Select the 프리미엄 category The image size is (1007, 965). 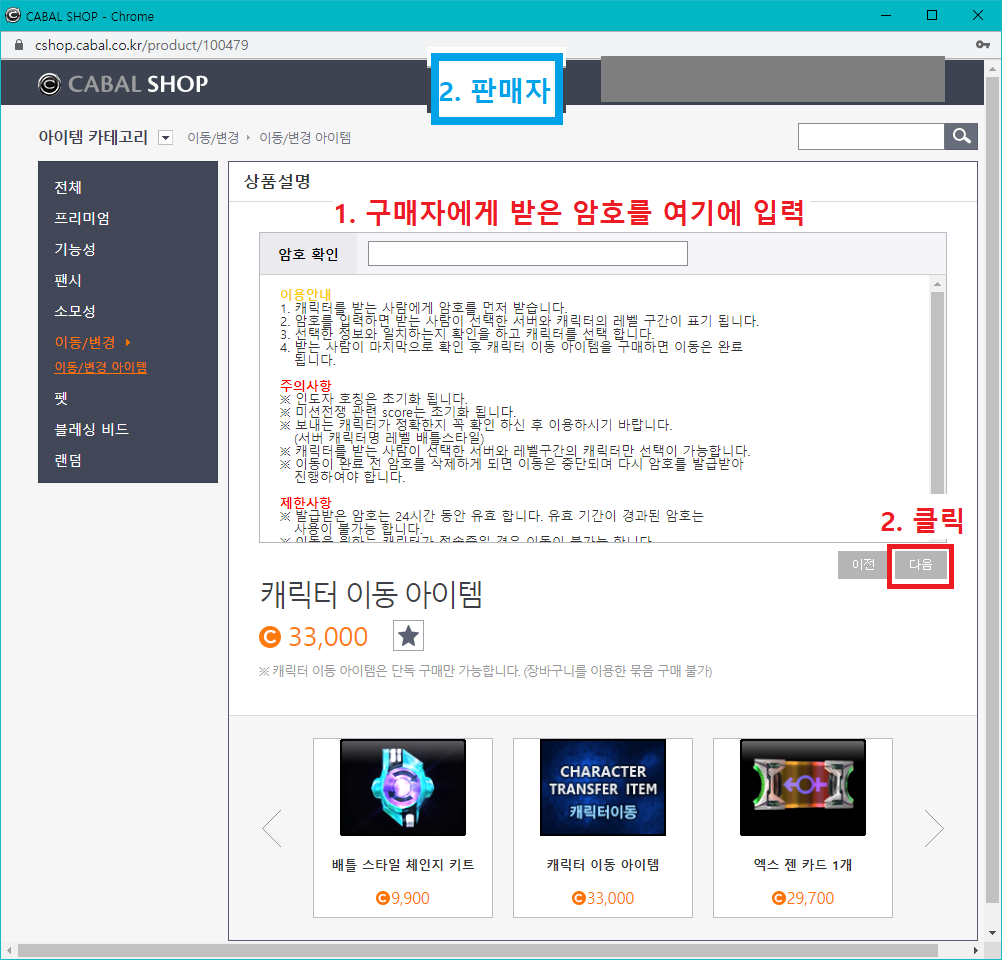[x=82, y=219]
